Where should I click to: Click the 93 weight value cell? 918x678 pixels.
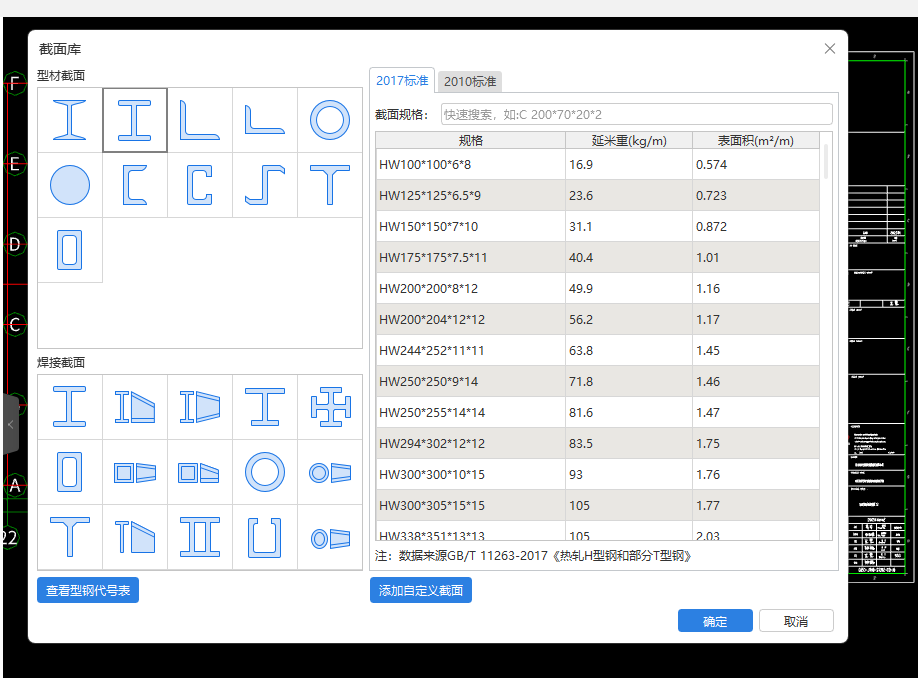pos(629,475)
